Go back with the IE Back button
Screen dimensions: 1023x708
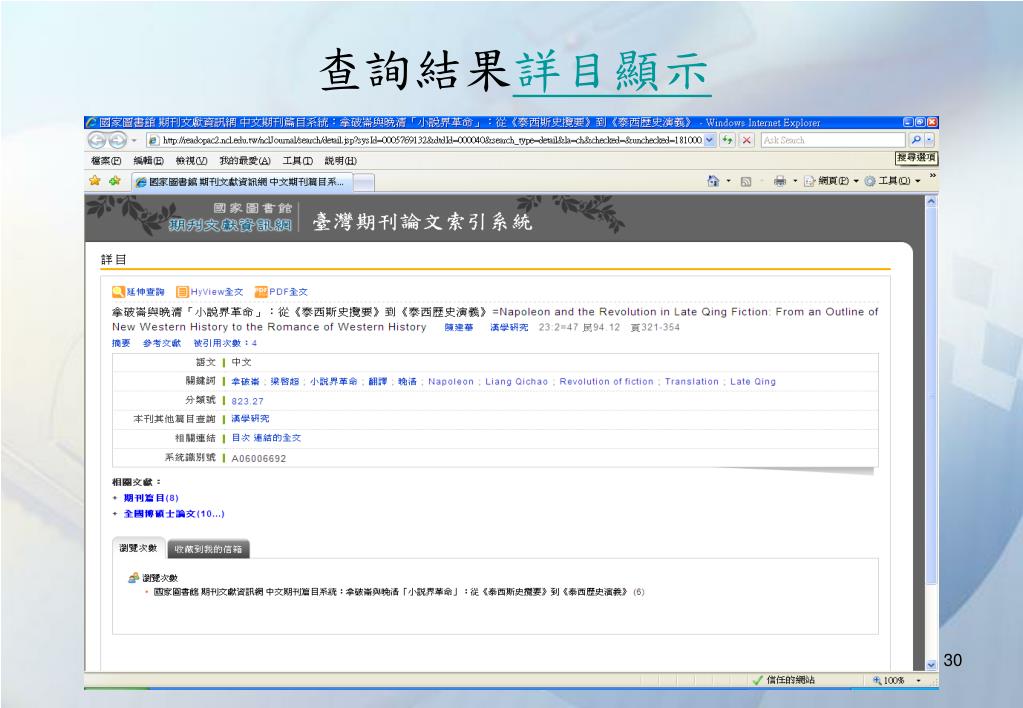97,140
